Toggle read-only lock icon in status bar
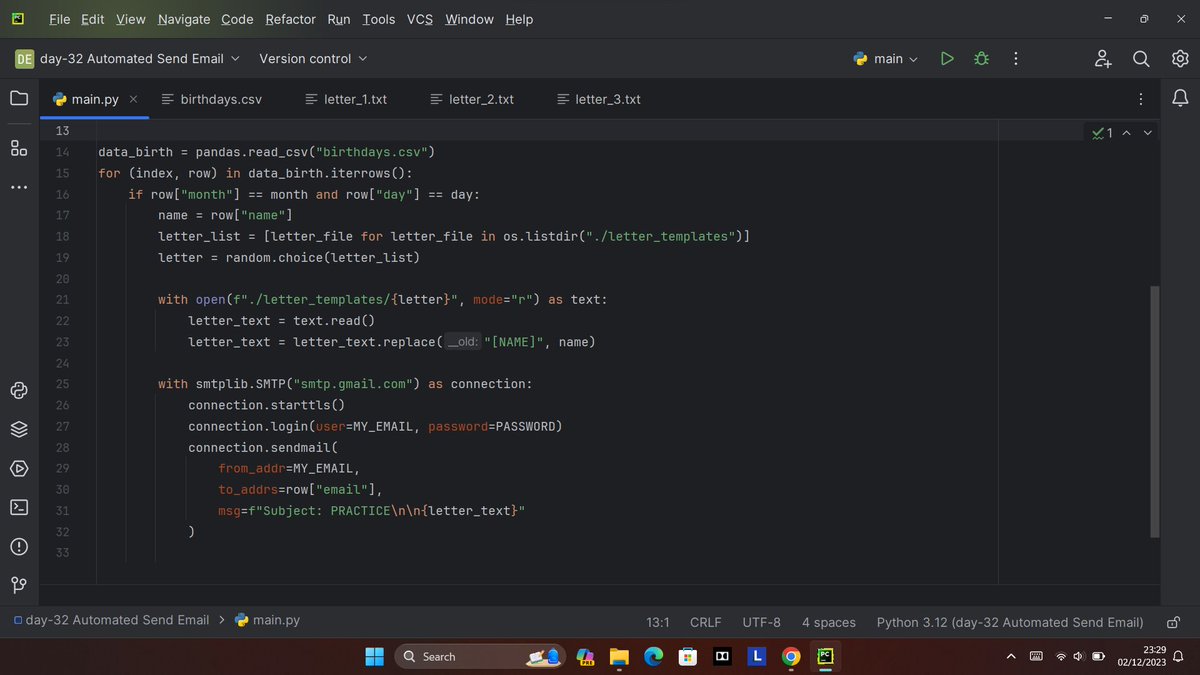 [1175, 622]
